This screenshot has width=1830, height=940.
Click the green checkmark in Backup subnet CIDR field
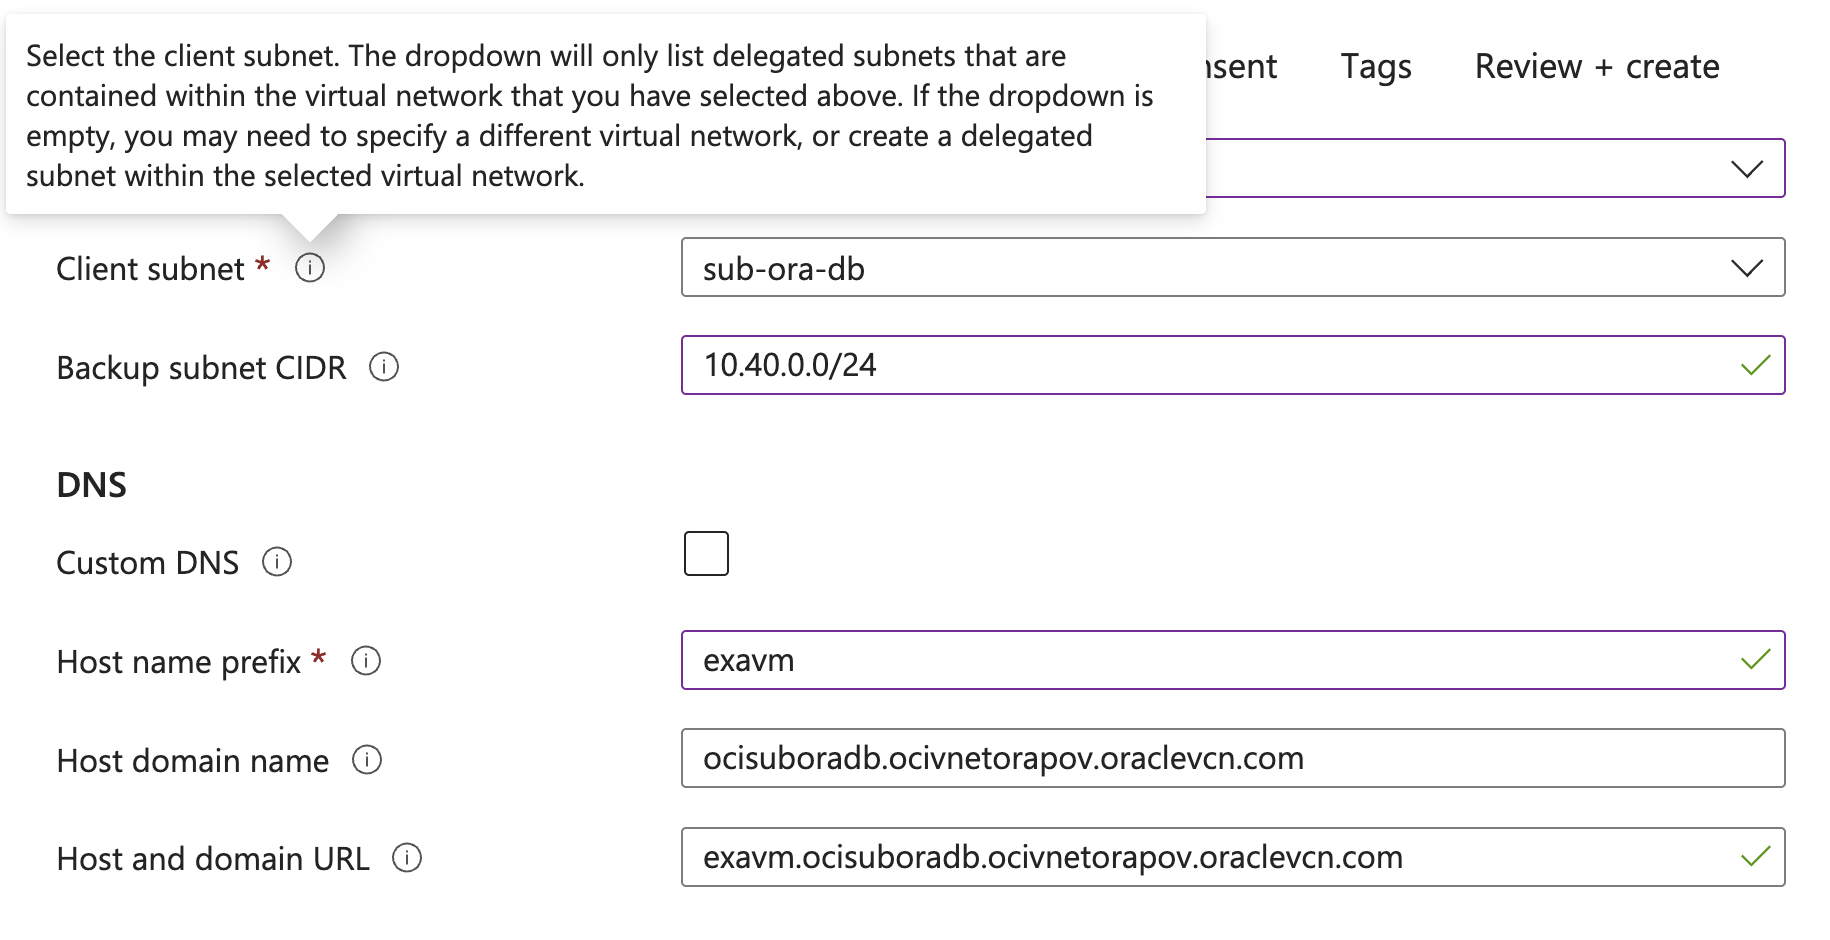tap(1755, 366)
